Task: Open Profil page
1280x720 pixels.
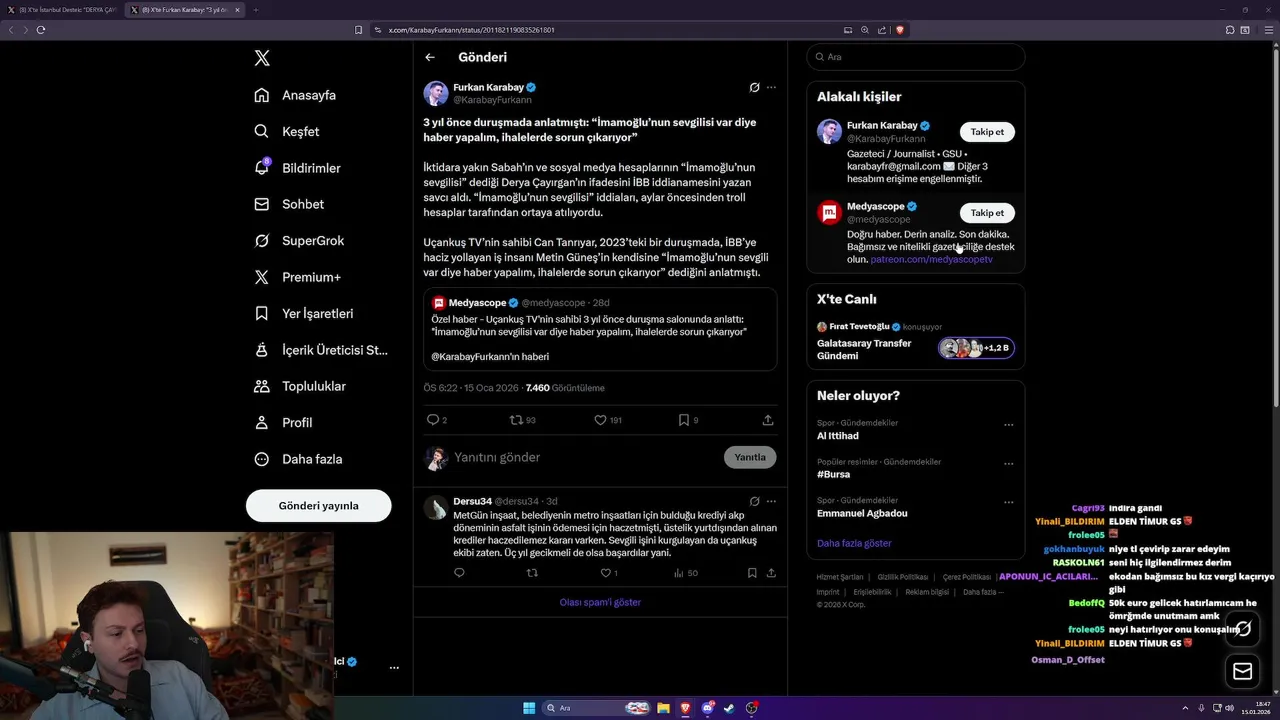Action: (x=283, y=422)
